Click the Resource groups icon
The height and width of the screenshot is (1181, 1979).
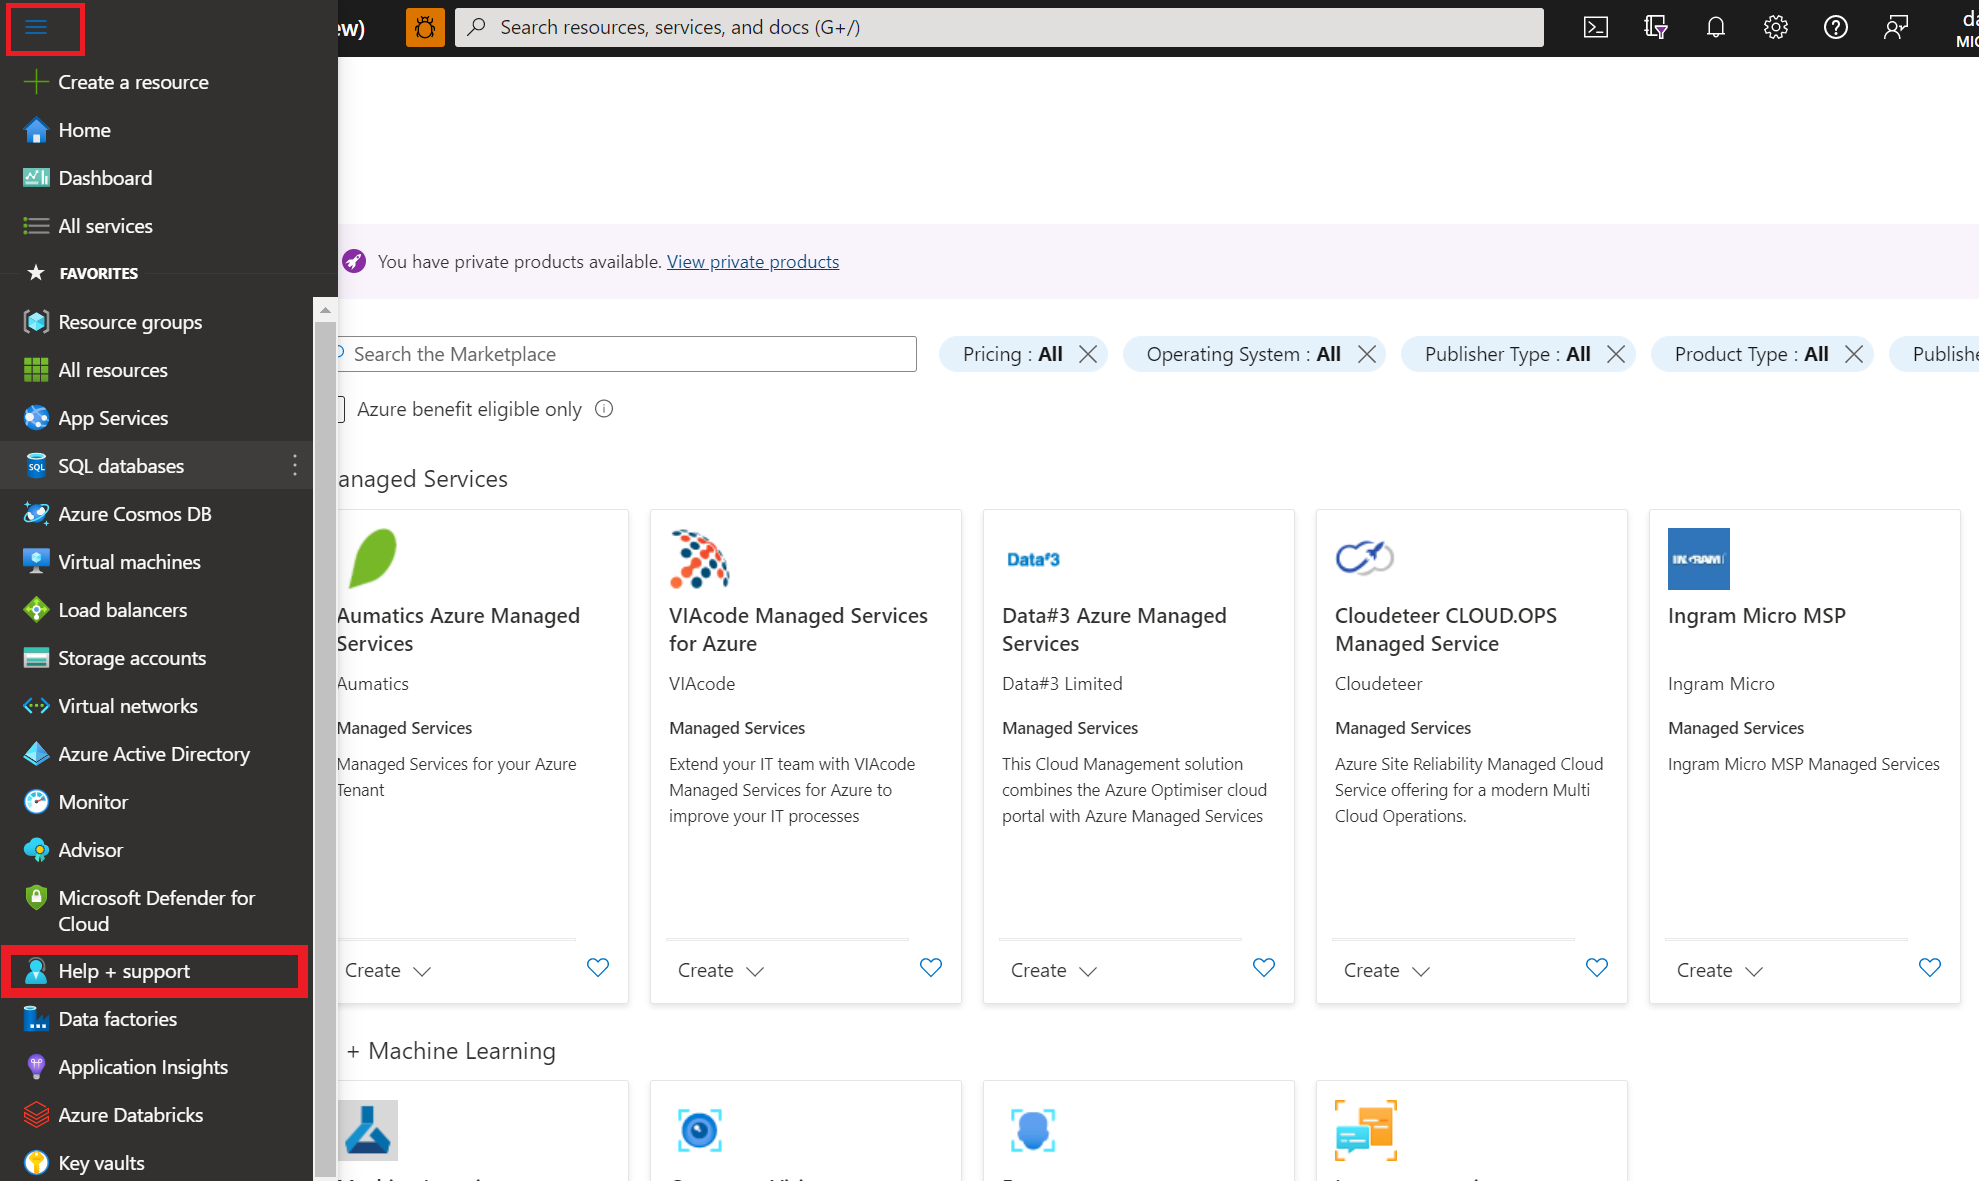coord(35,321)
